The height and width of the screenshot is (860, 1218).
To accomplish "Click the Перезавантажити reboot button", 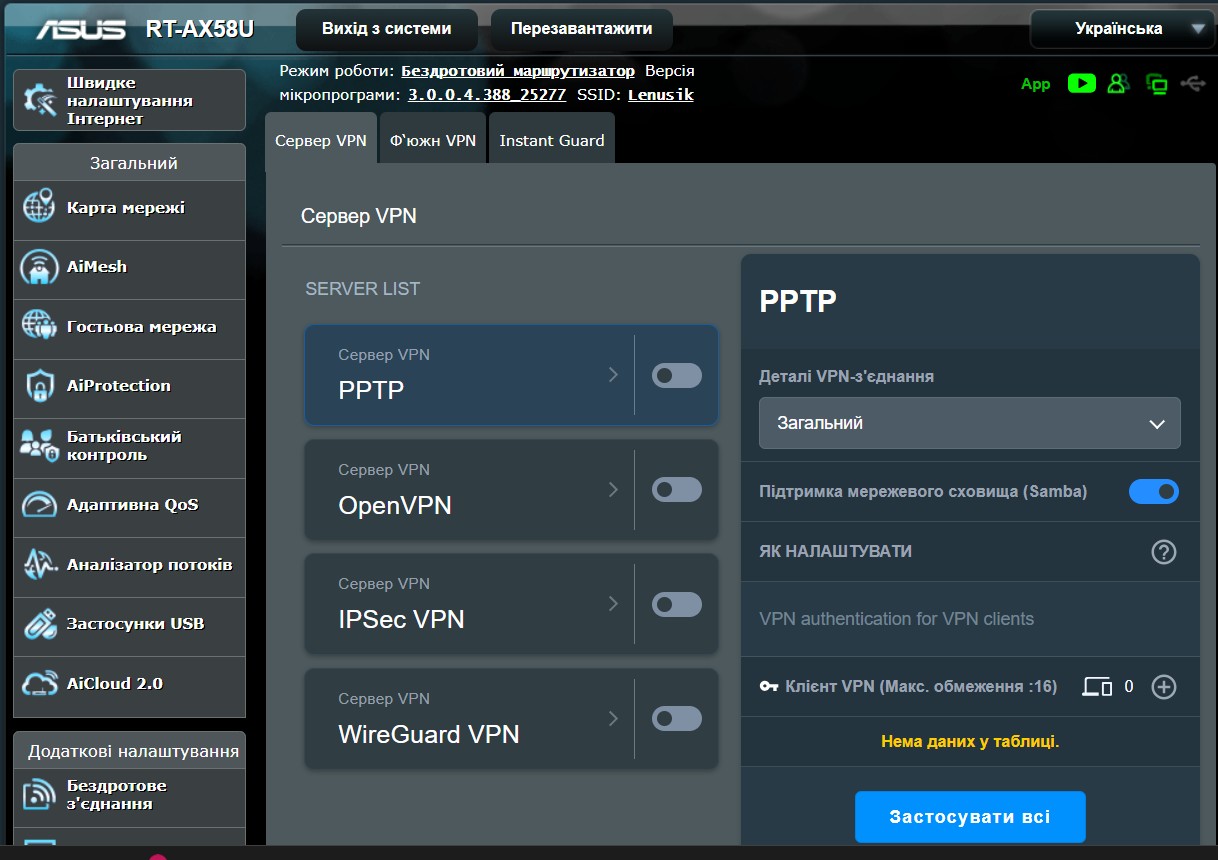I will [581, 29].
